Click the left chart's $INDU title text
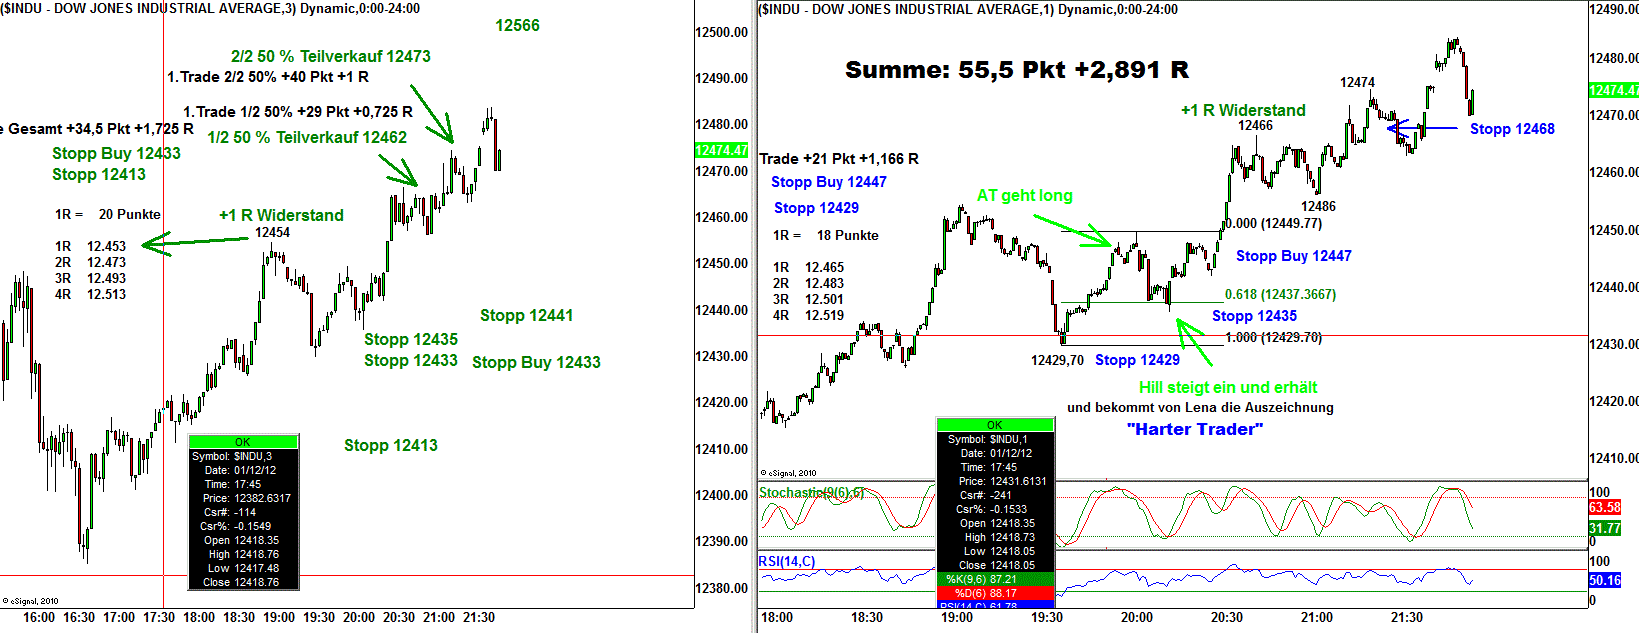The width and height of the screenshot is (1639, 633). point(210,8)
